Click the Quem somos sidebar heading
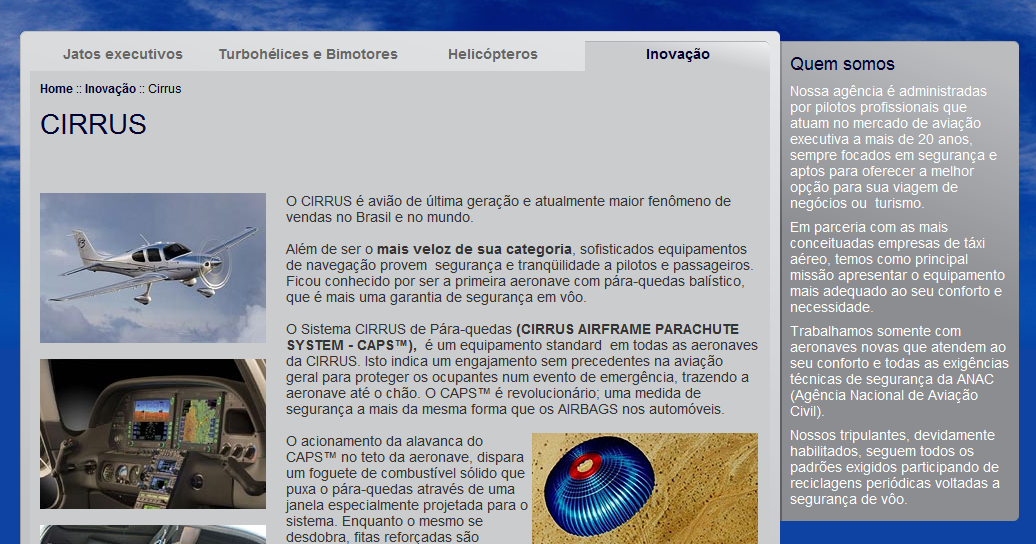The image size is (1036, 544). tap(842, 64)
